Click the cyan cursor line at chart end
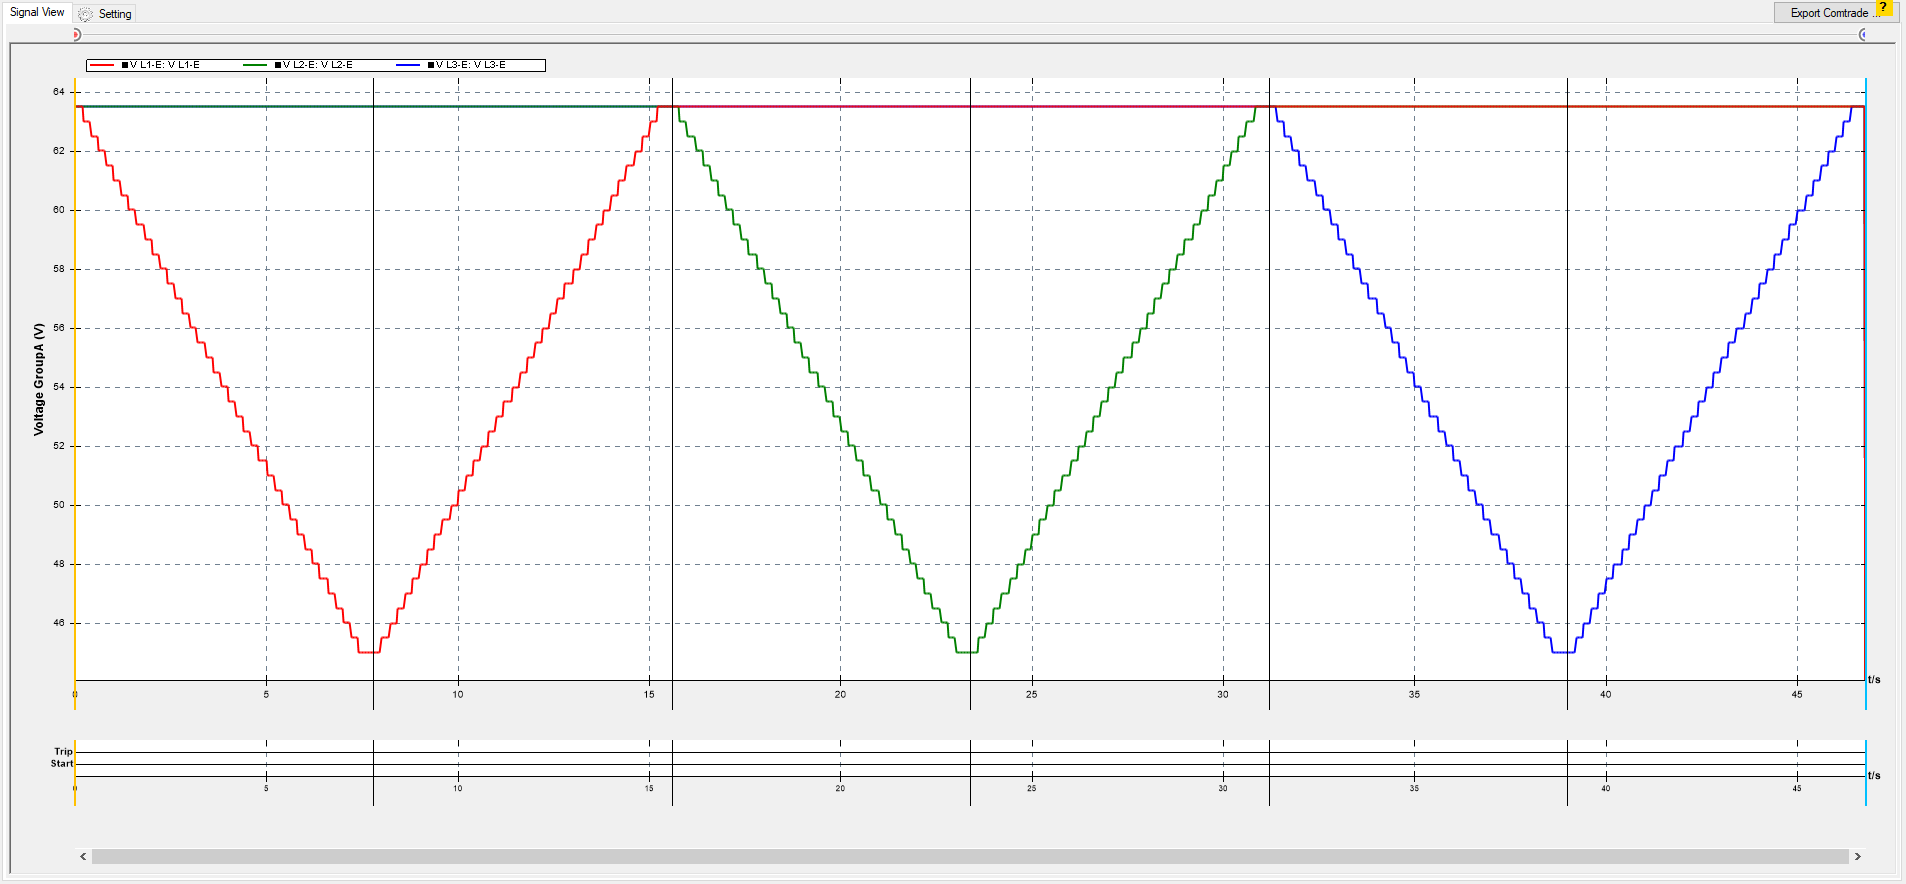The height and width of the screenshot is (884, 1906). pyautogui.click(x=1866, y=400)
